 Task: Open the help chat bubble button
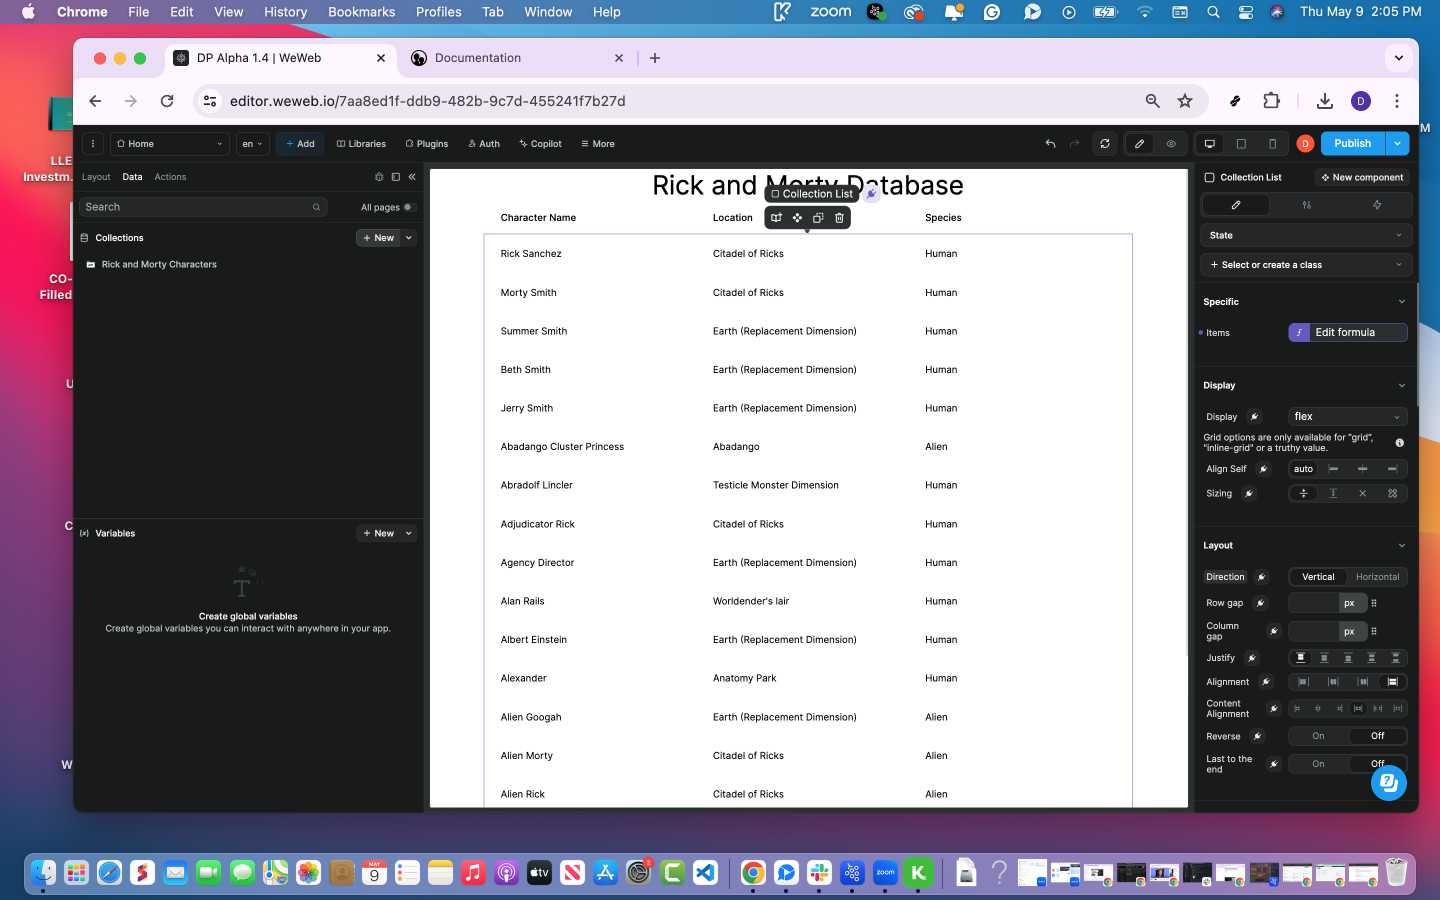pyautogui.click(x=1388, y=783)
